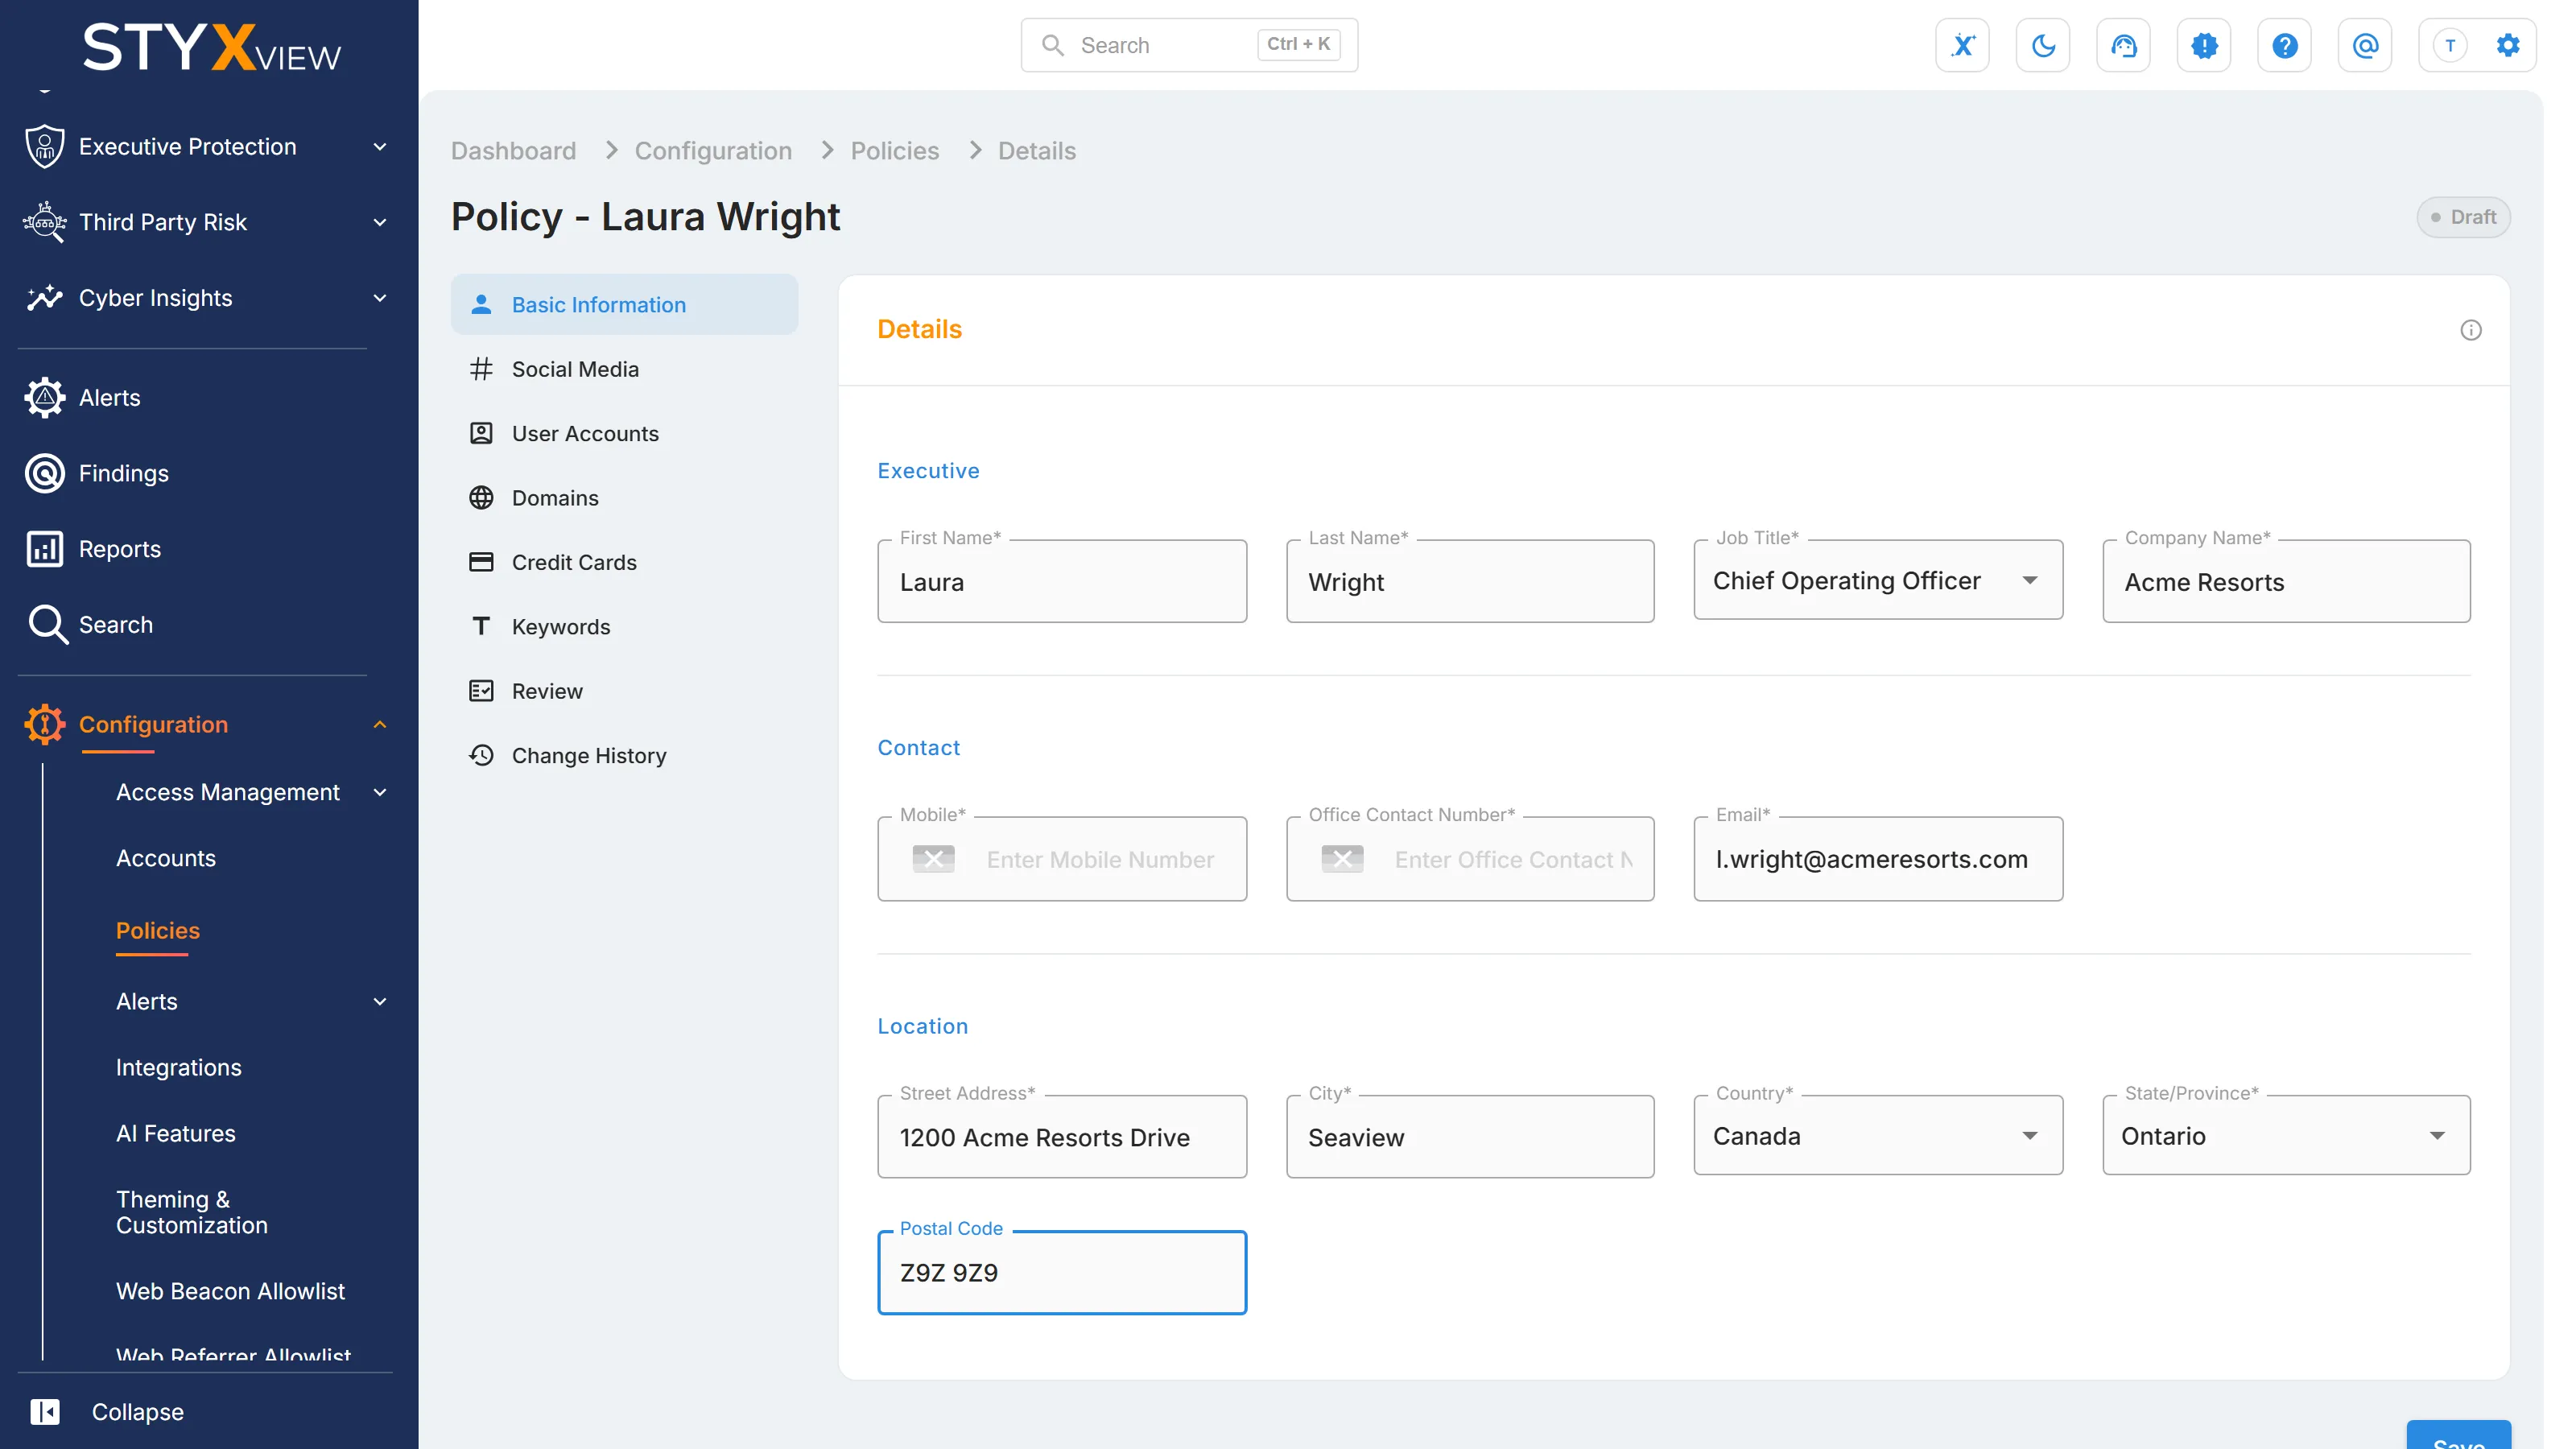Click the Office Contact flag selector

click(x=1342, y=859)
